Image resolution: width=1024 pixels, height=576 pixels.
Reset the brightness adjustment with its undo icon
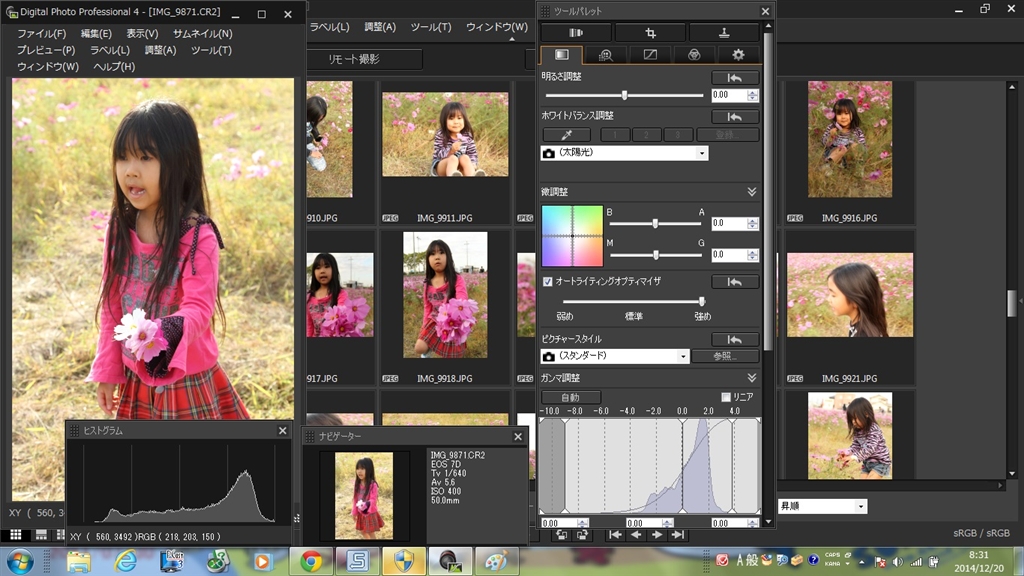(735, 77)
